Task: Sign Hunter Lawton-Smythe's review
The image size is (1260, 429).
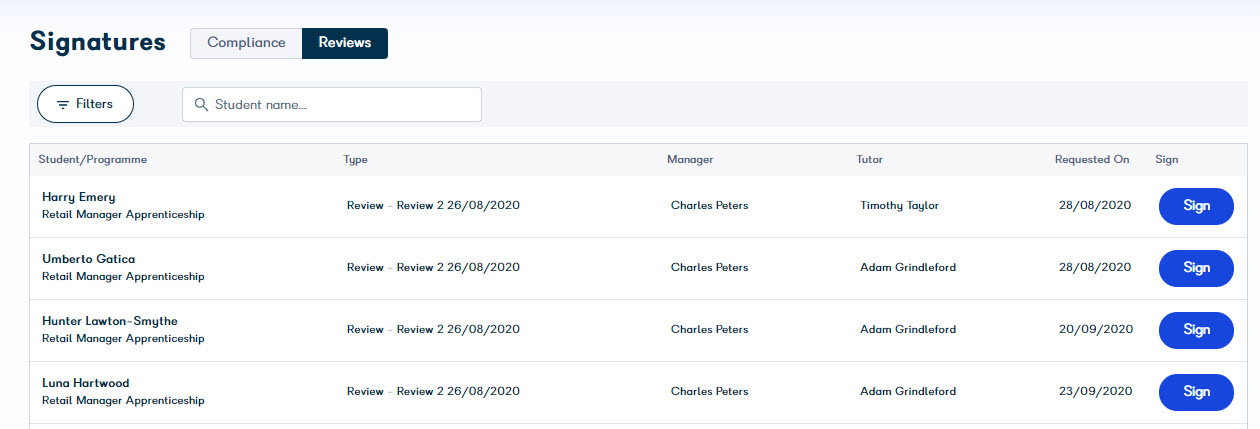Action: pyautogui.click(x=1196, y=330)
